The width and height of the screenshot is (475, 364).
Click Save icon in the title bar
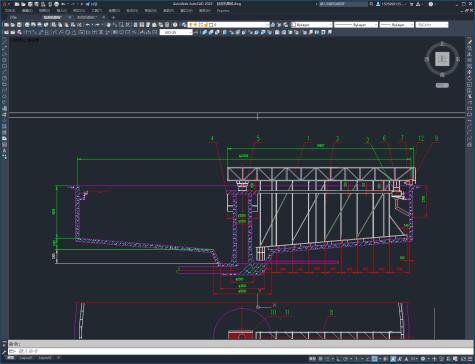30,4
